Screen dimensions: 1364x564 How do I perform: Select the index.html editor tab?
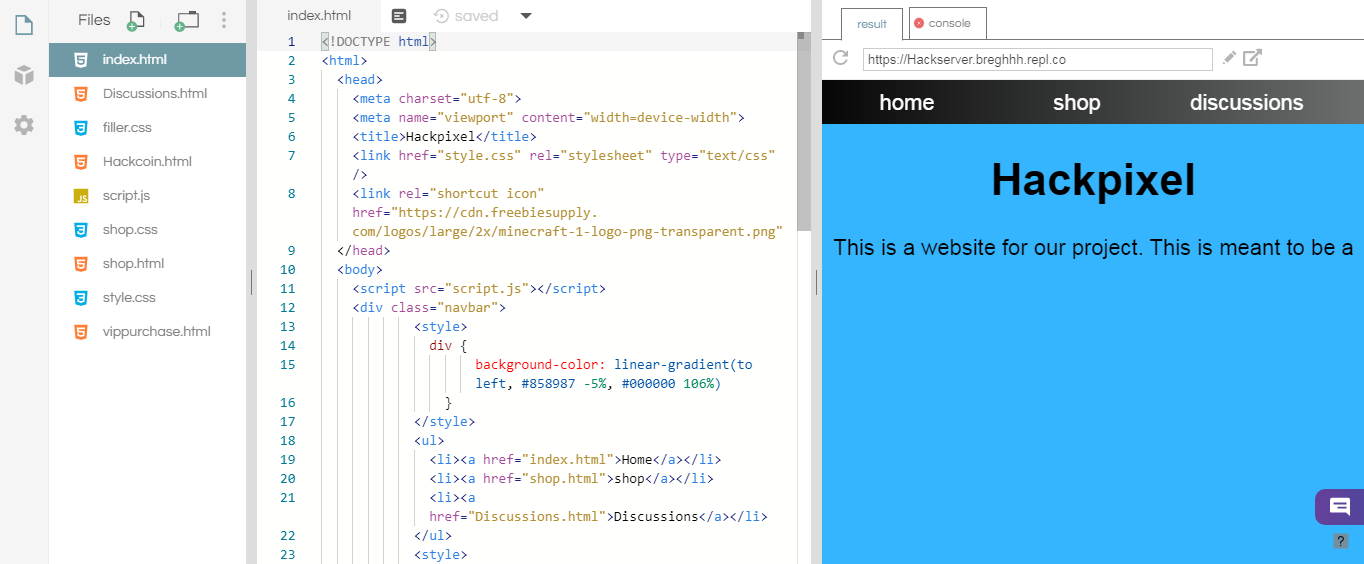tap(319, 16)
